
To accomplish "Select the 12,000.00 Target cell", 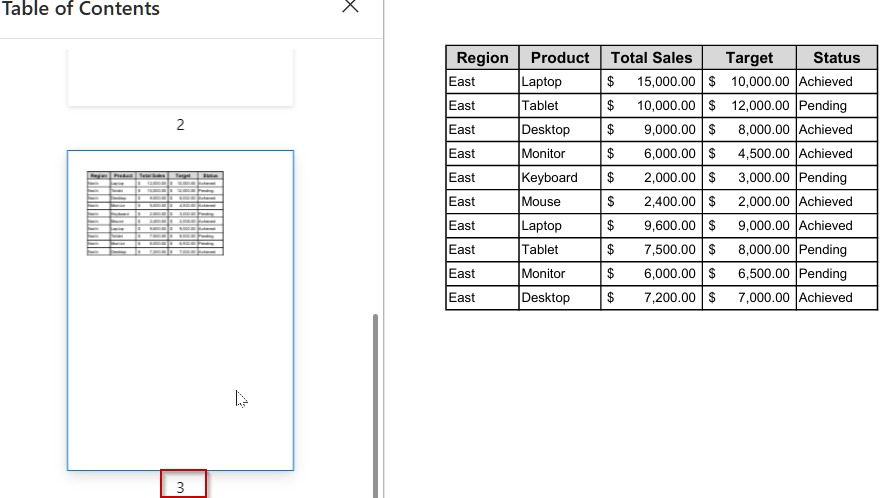I will [749, 106].
